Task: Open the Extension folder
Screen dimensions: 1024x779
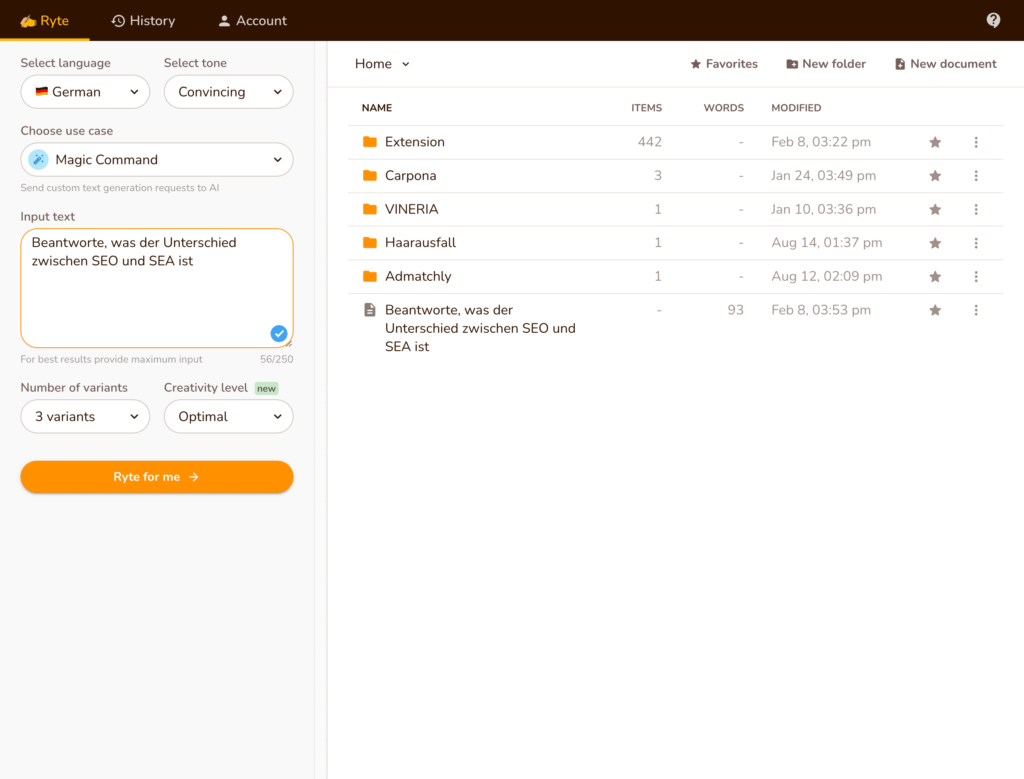Action: (x=415, y=142)
